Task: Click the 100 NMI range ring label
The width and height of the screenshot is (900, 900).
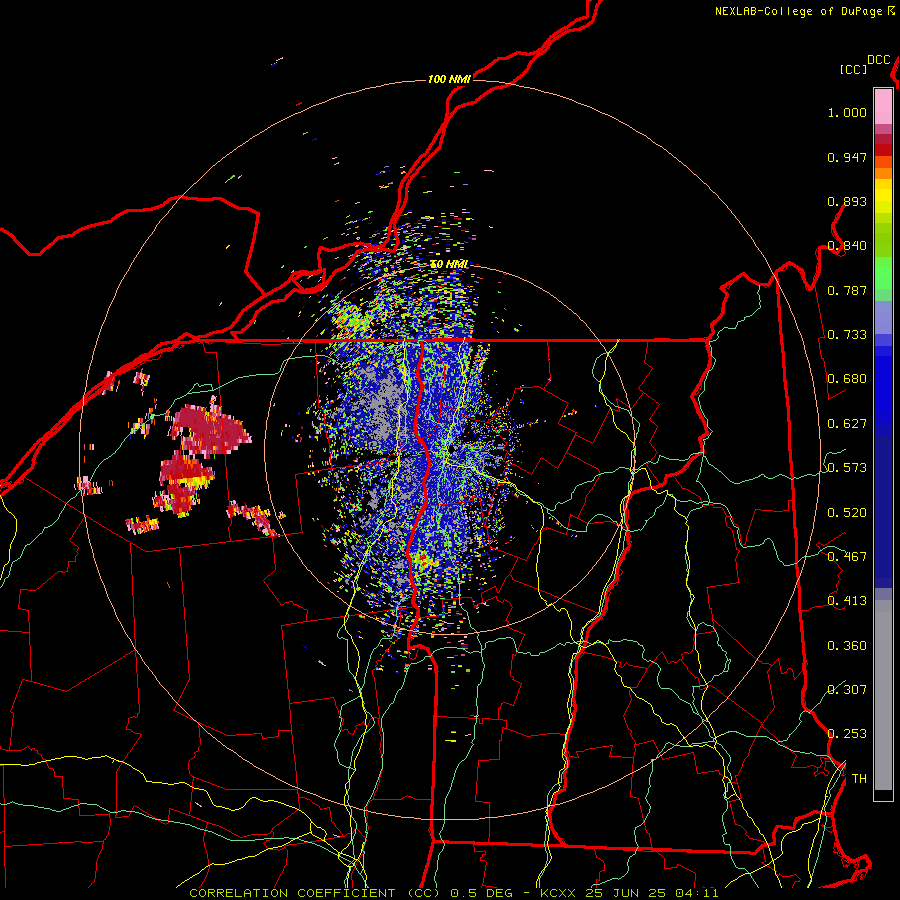Action: (x=449, y=79)
